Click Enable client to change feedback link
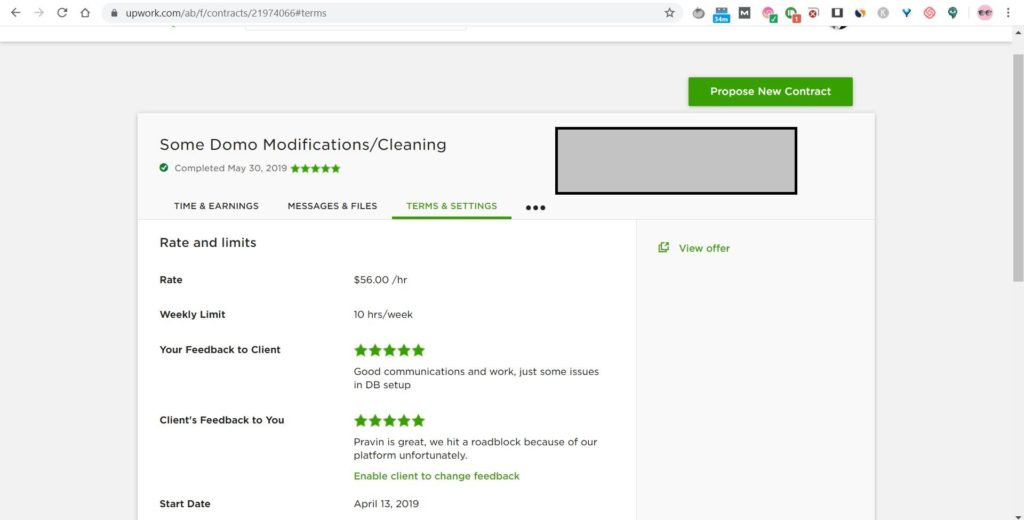Viewport: 1024px width, 520px height. point(437,476)
